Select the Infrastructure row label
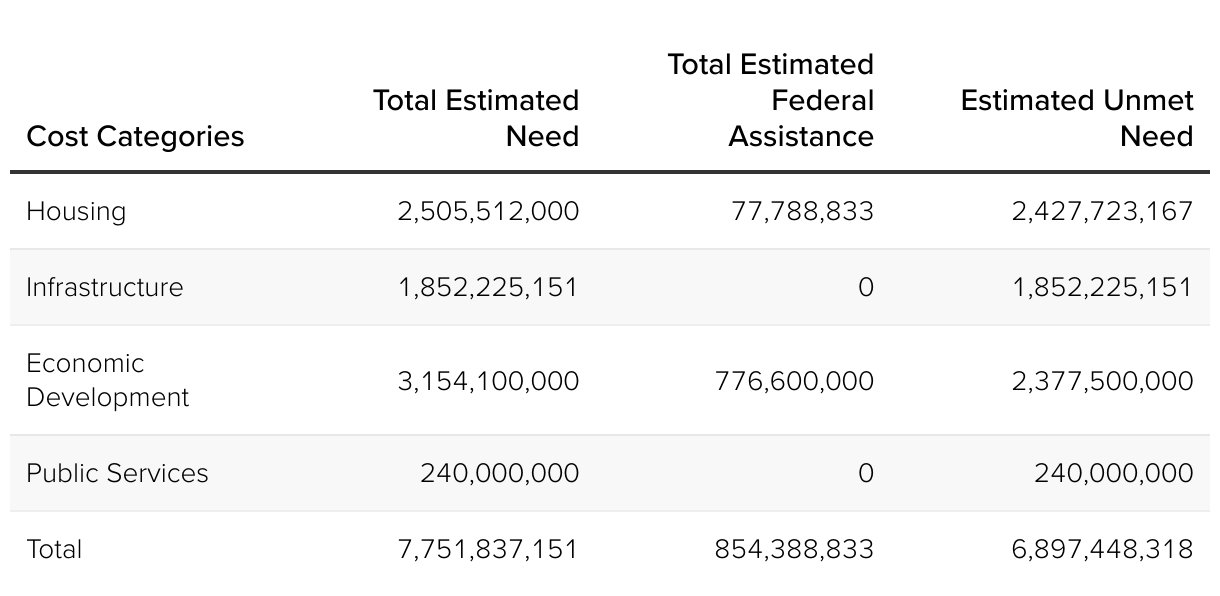 coord(105,287)
